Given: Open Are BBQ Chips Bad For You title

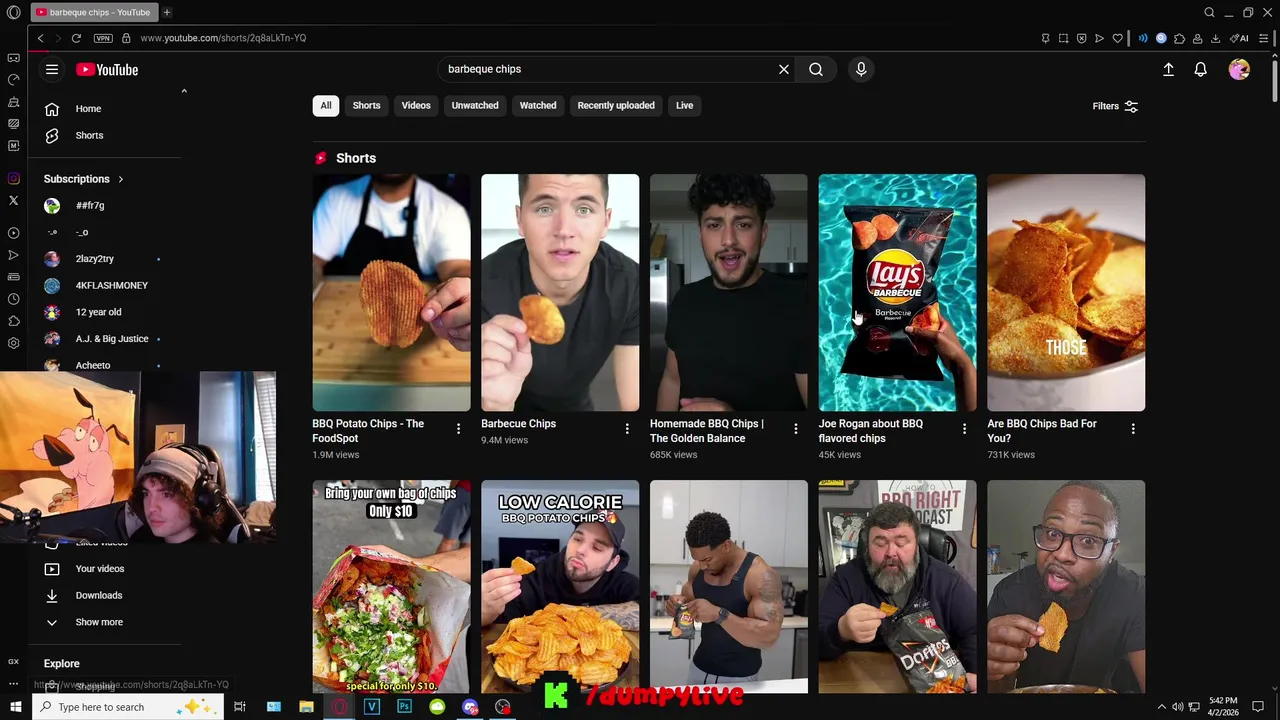Looking at the screenshot, I should pos(1042,431).
